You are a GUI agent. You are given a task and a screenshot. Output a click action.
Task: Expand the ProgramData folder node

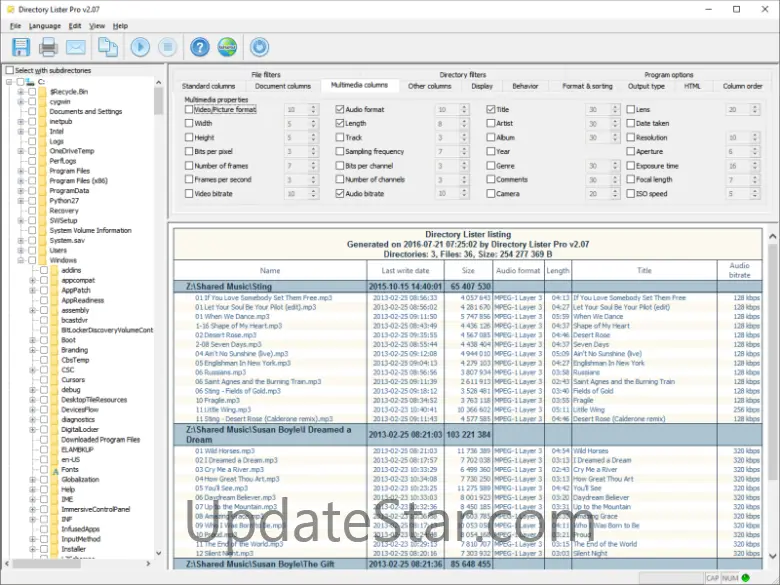click(x=21, y=191)
